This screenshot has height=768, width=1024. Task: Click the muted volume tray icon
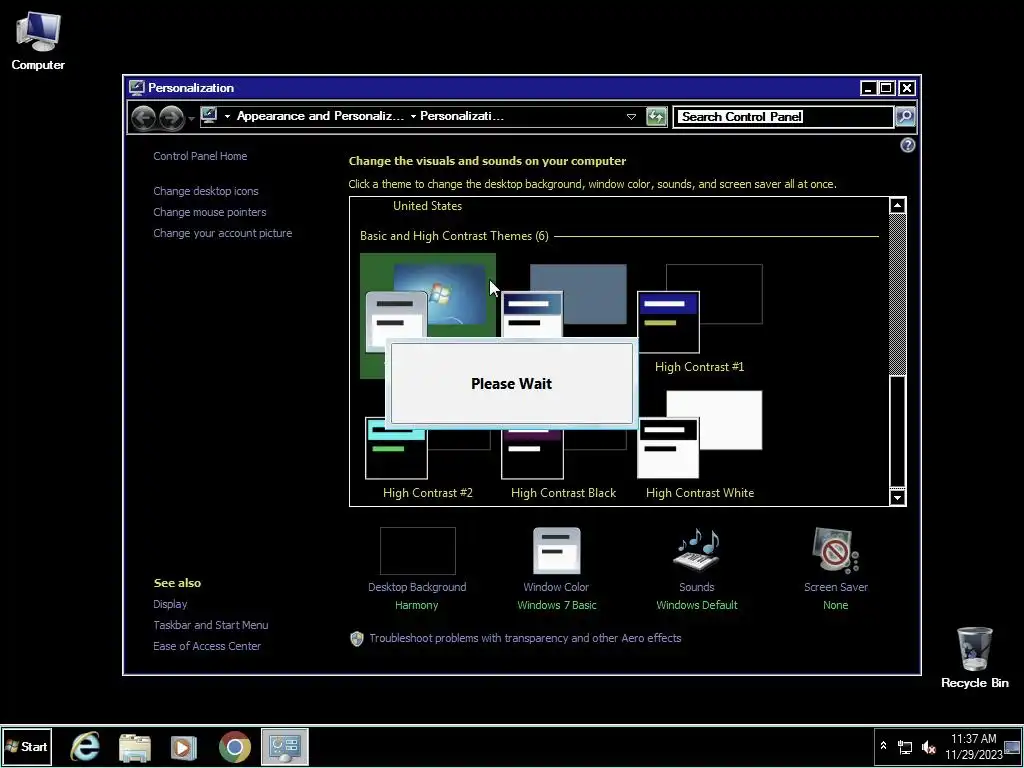click(x=928, y=746)
